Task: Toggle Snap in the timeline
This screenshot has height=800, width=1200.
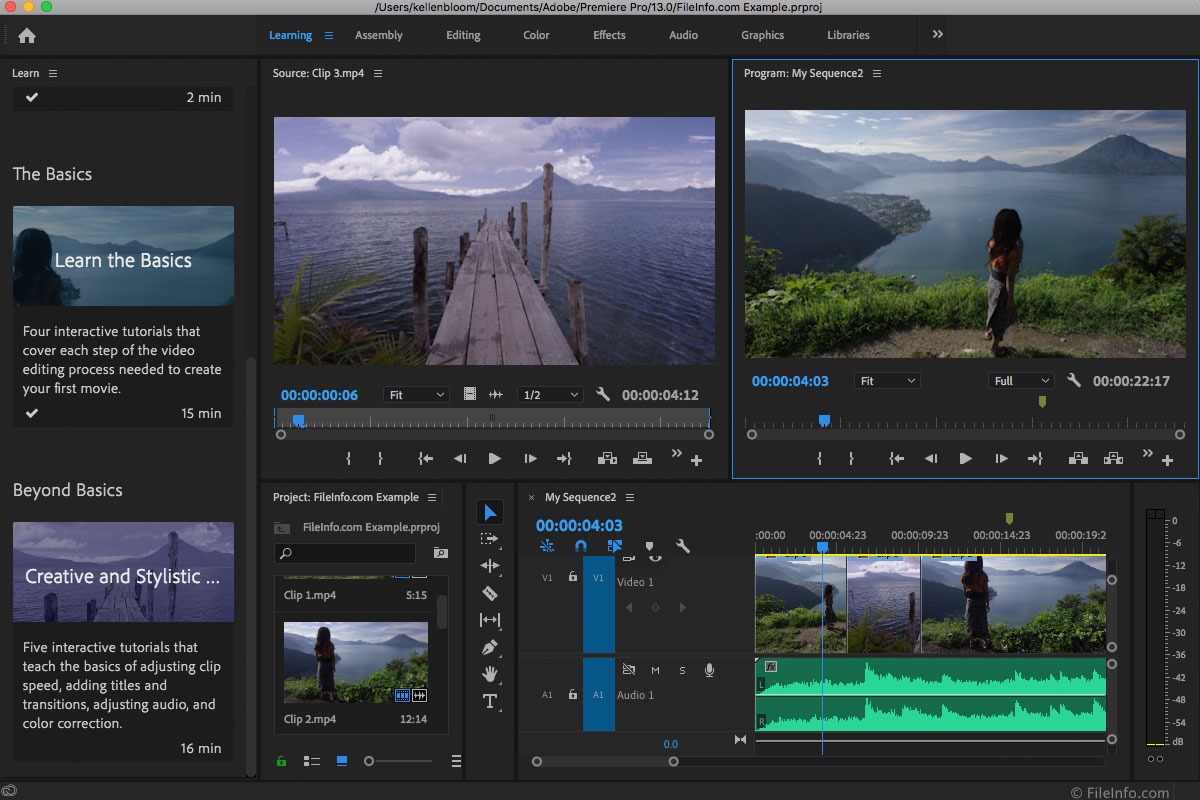Action: click(582, 546)
